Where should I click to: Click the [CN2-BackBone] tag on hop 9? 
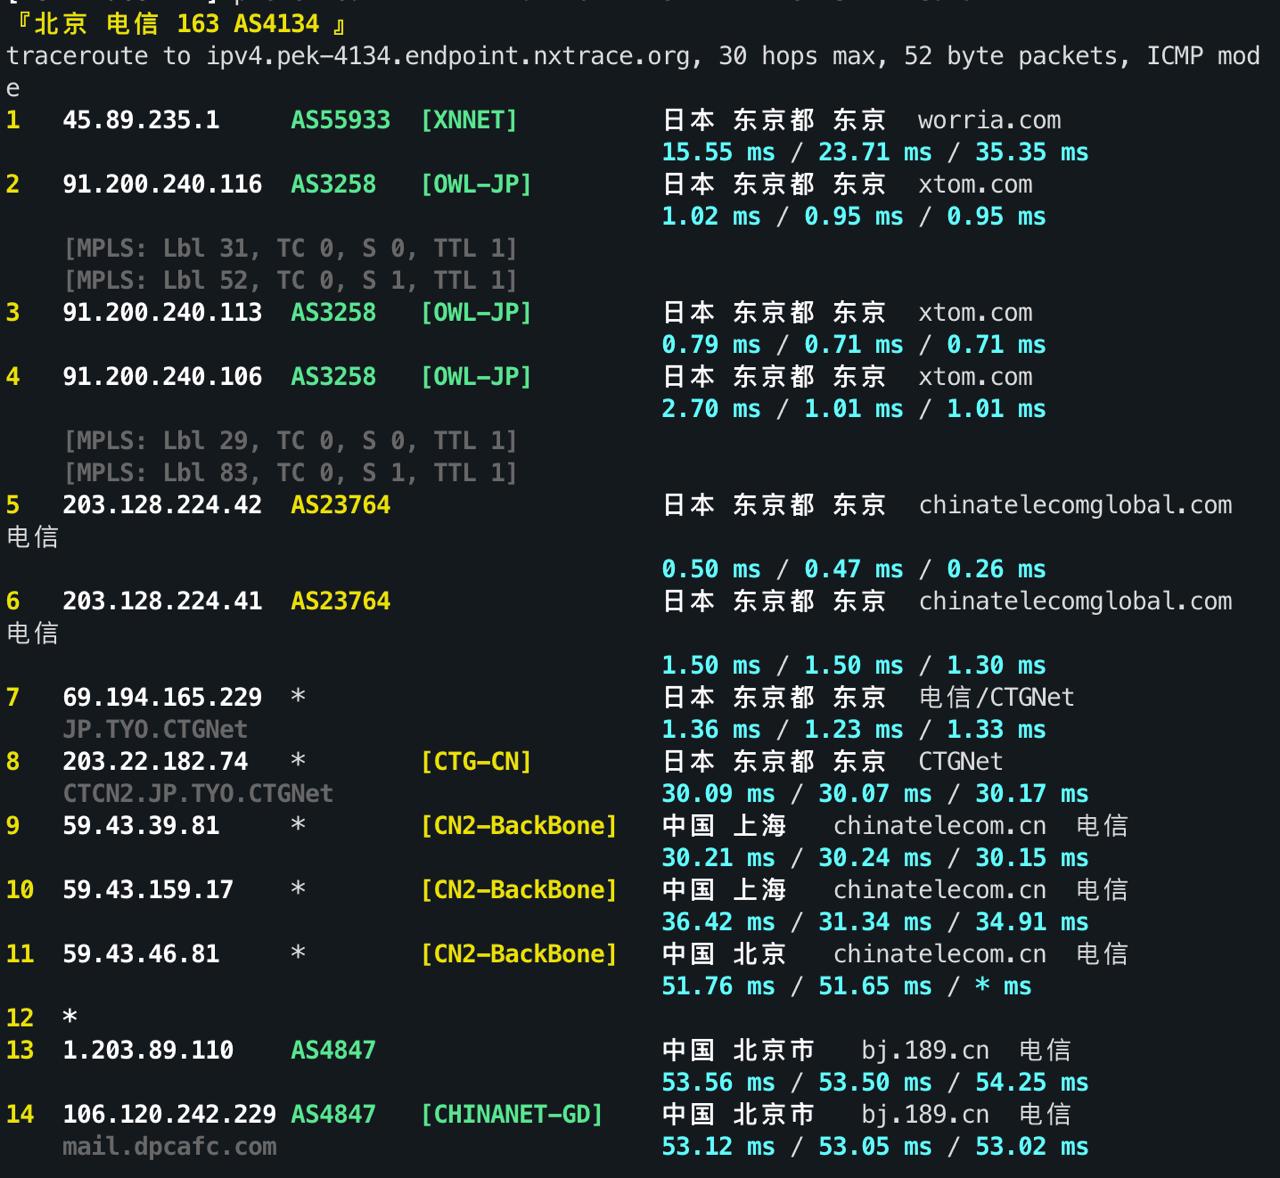(518, 825)
